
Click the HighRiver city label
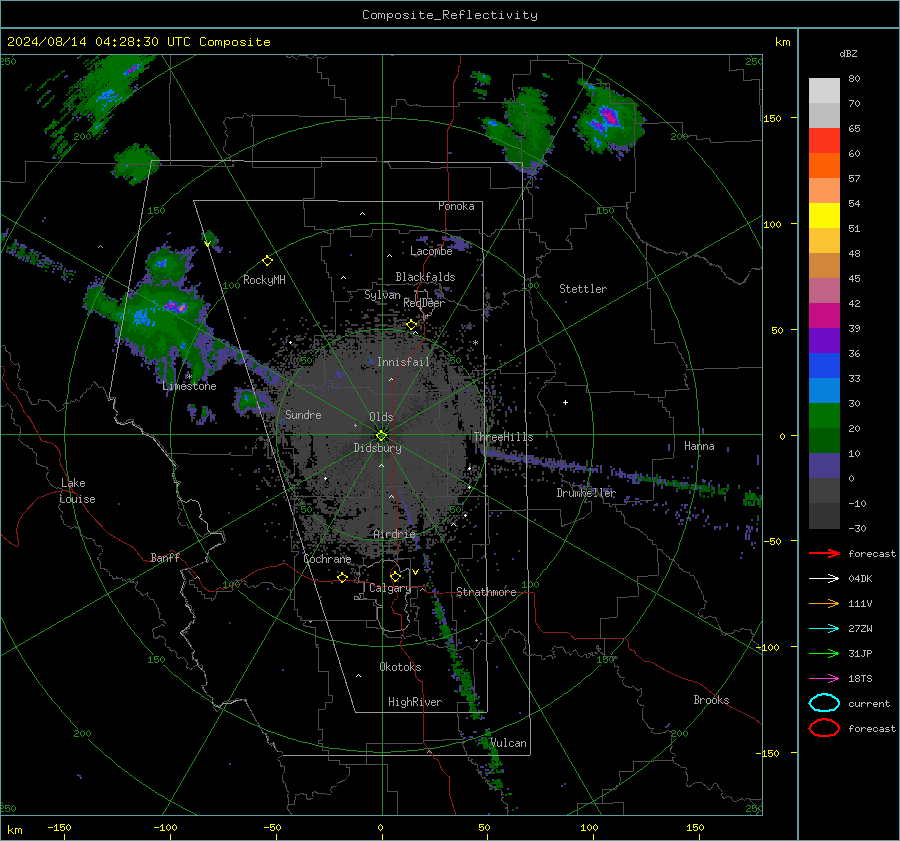(x=415, y=702)
